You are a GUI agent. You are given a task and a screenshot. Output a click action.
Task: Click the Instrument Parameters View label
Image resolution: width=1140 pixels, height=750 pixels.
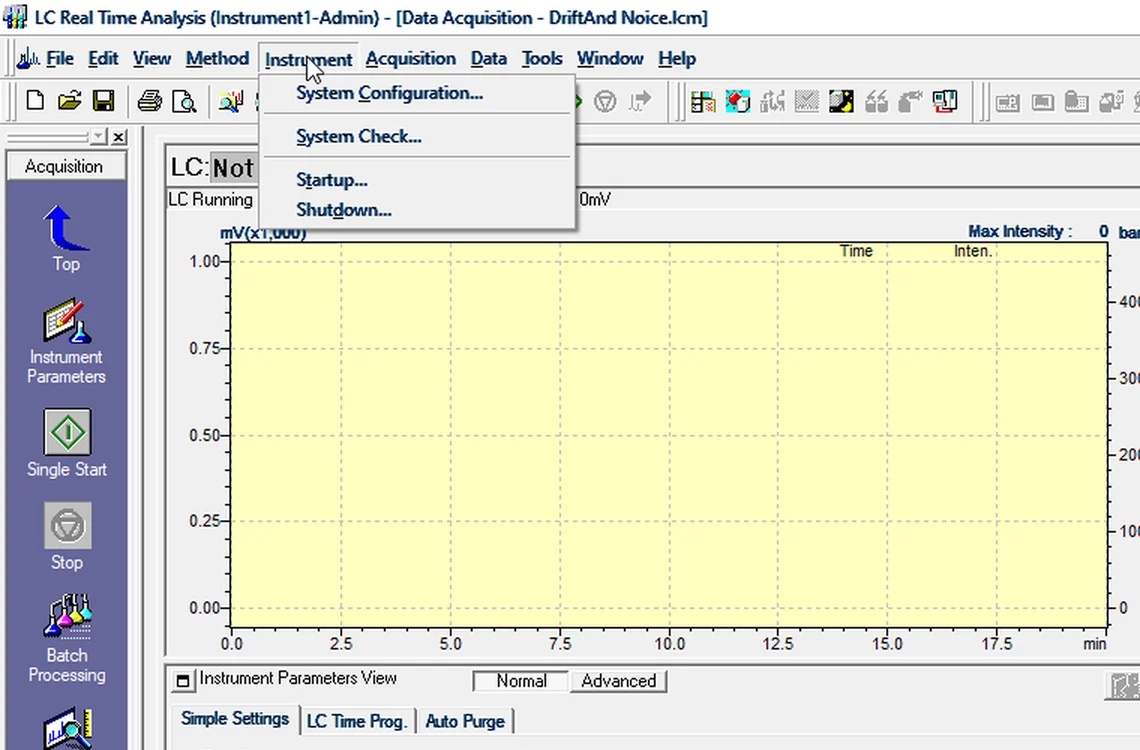(298, 678)
